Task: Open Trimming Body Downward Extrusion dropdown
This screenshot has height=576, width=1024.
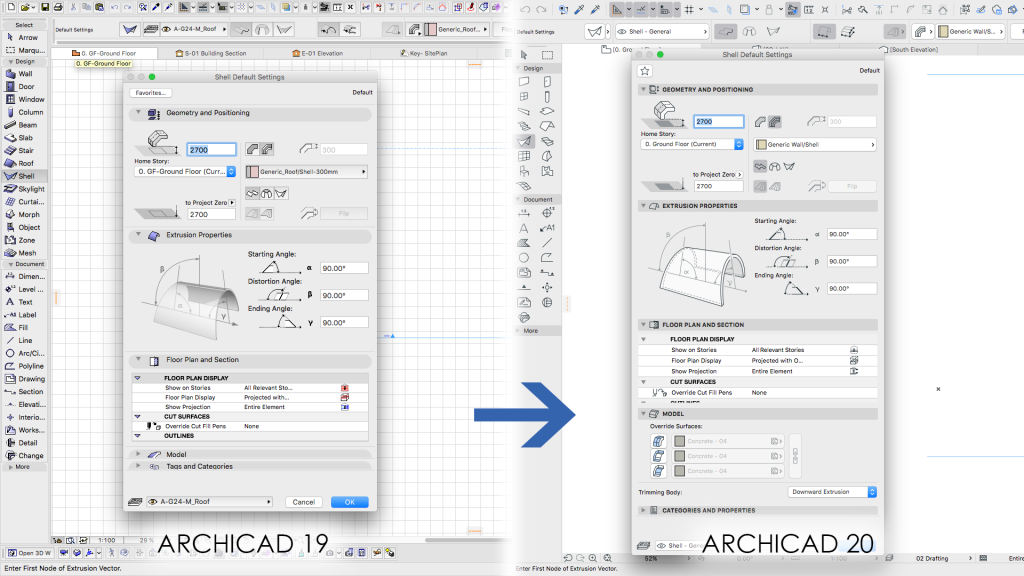Action: click(832, 492)
